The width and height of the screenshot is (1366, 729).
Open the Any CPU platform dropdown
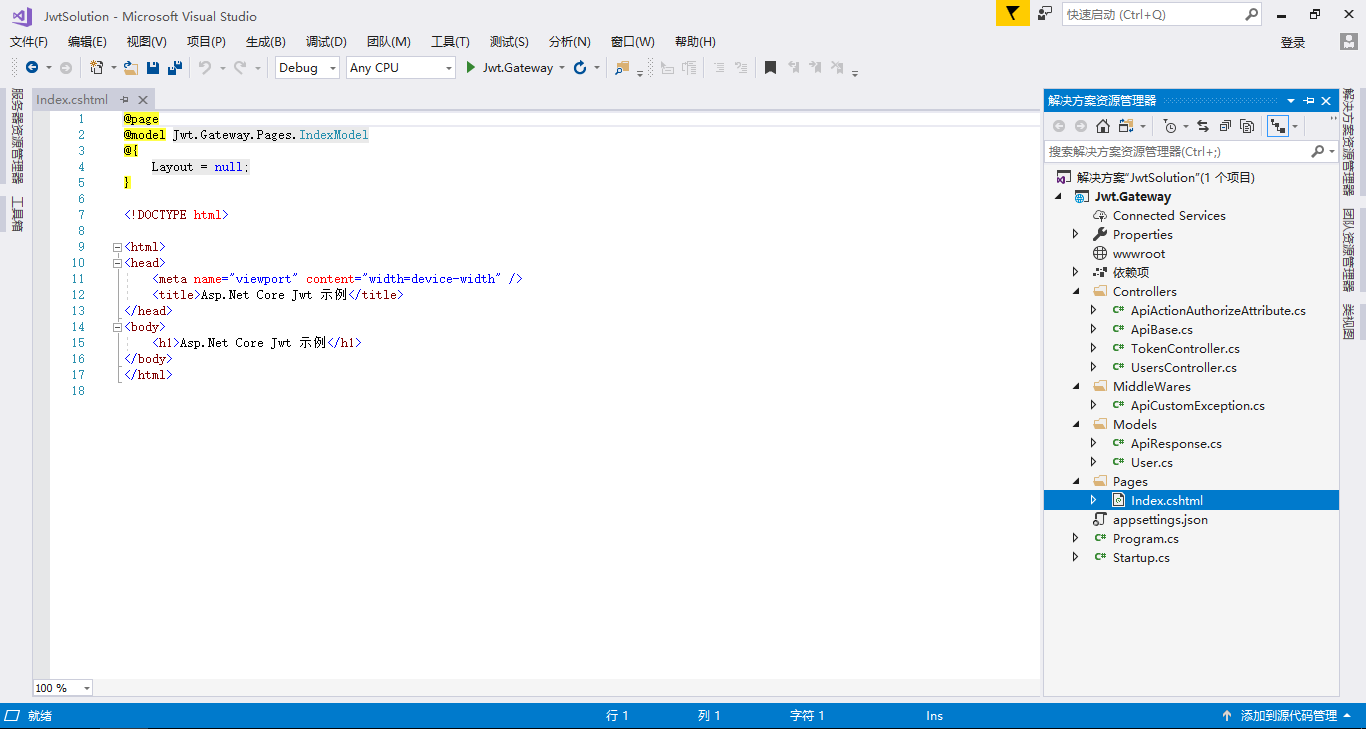(x=450, y=67)
